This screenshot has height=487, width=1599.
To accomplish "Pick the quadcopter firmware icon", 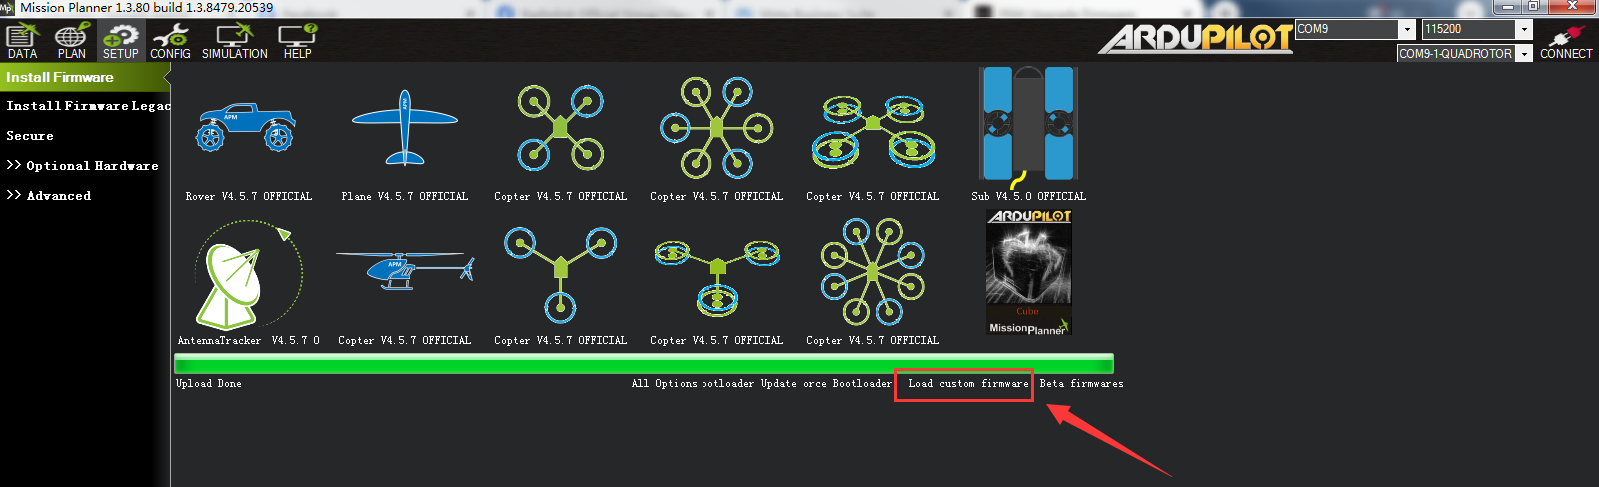I will click(x=560, y=126).
